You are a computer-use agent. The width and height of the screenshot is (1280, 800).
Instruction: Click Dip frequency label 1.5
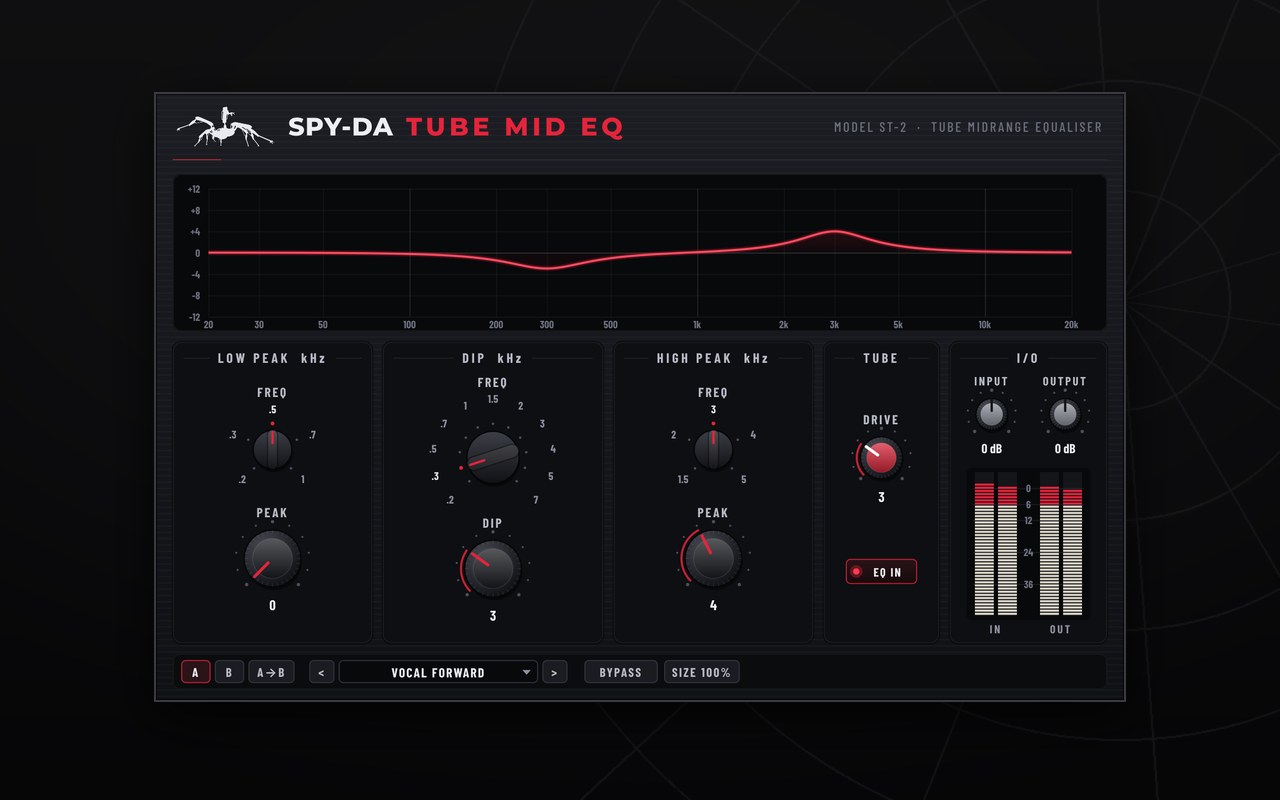pyautogui.click(x=493, y=399)
